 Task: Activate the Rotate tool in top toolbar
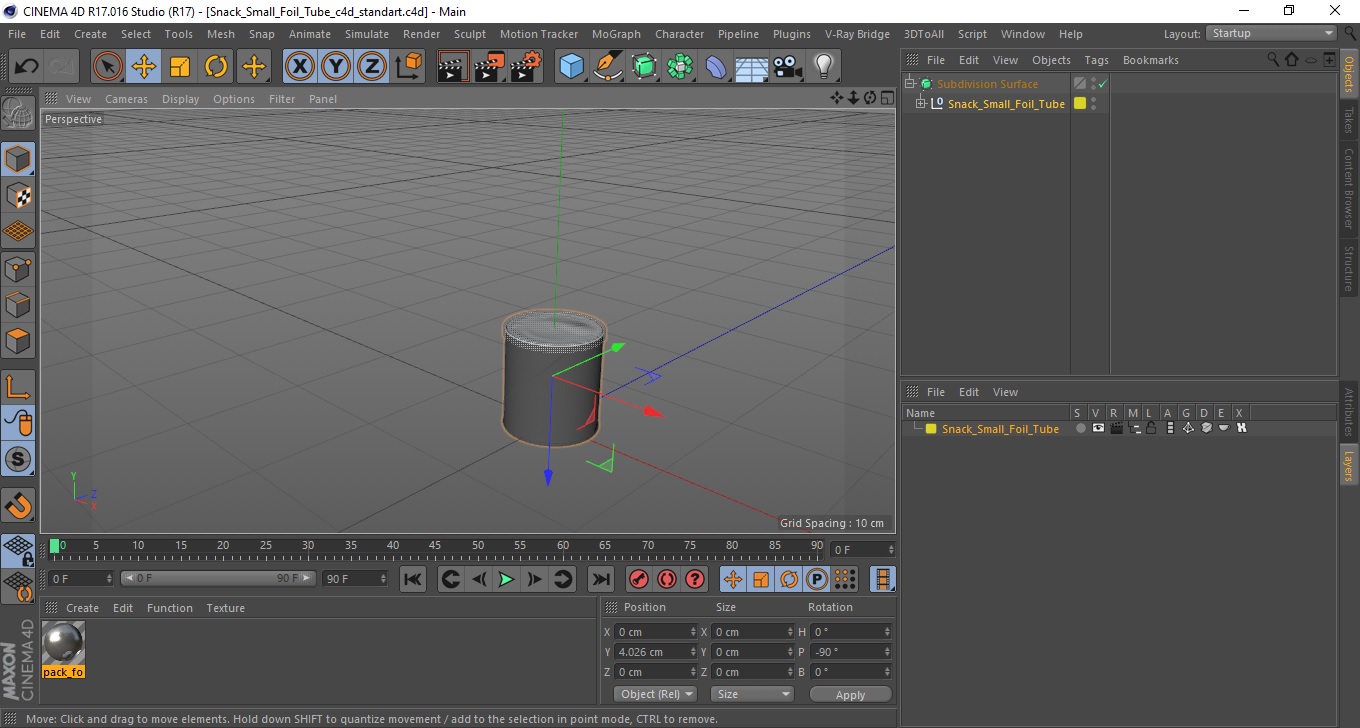click(216, 67)
